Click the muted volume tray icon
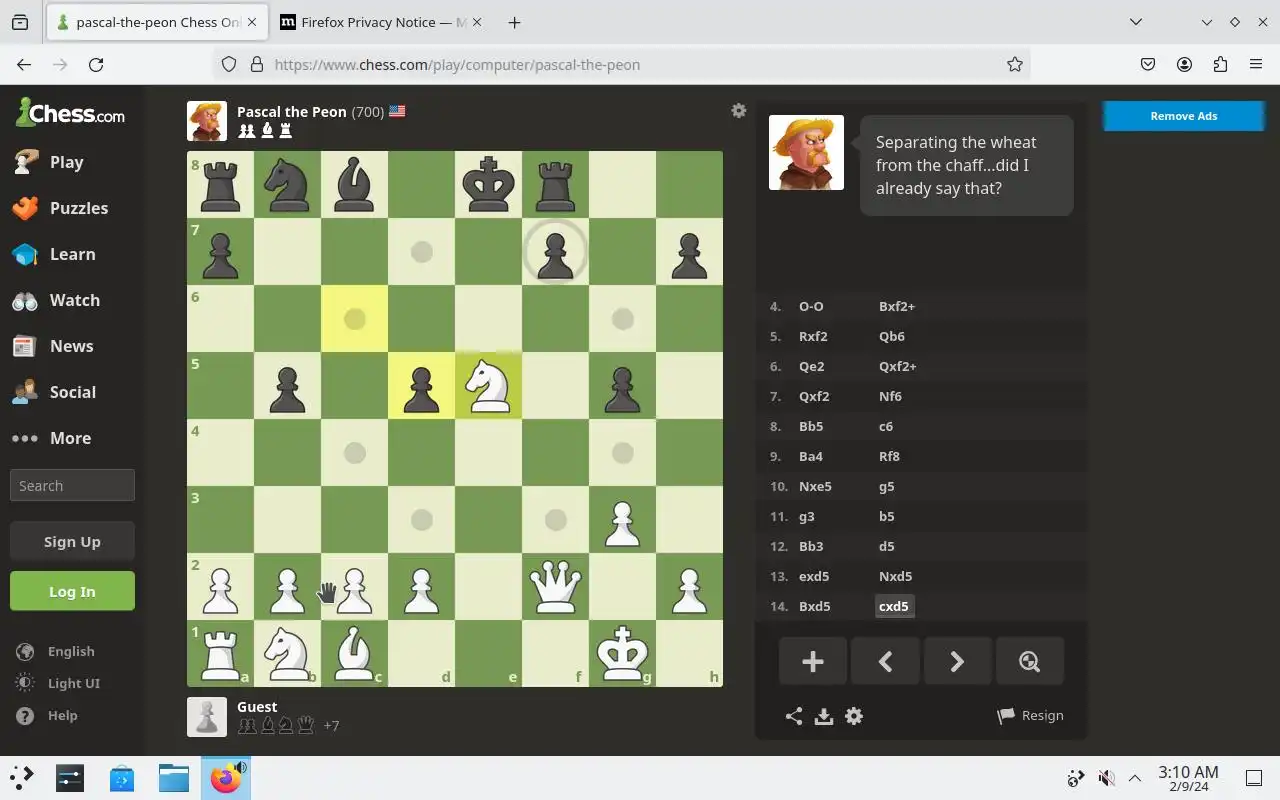This screenshot has width=1280, height=800. coord(1106,778)
